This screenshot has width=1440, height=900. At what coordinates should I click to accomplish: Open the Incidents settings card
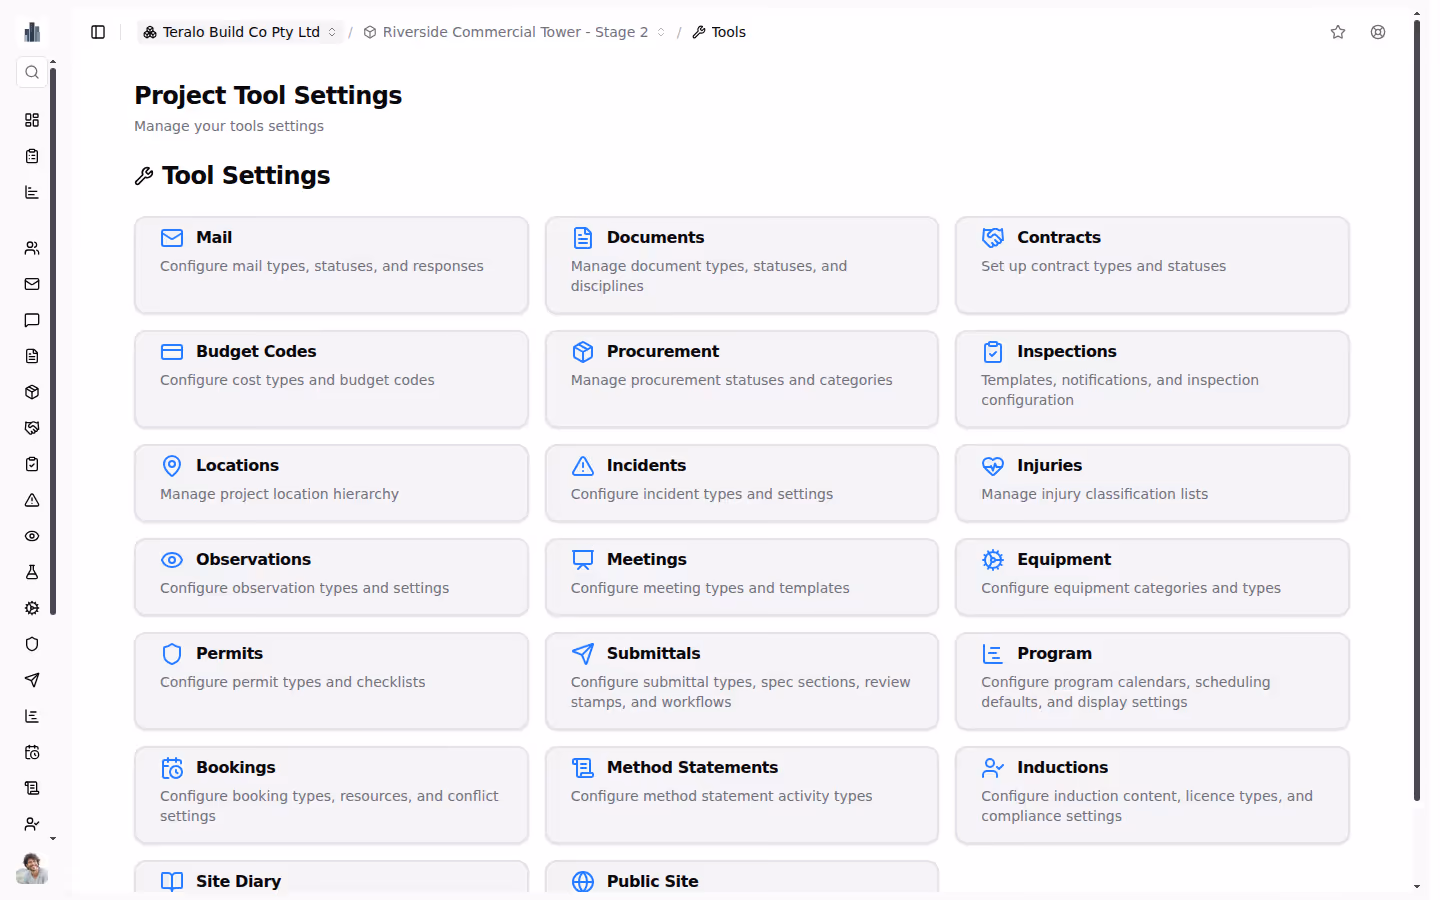(742, 483)
